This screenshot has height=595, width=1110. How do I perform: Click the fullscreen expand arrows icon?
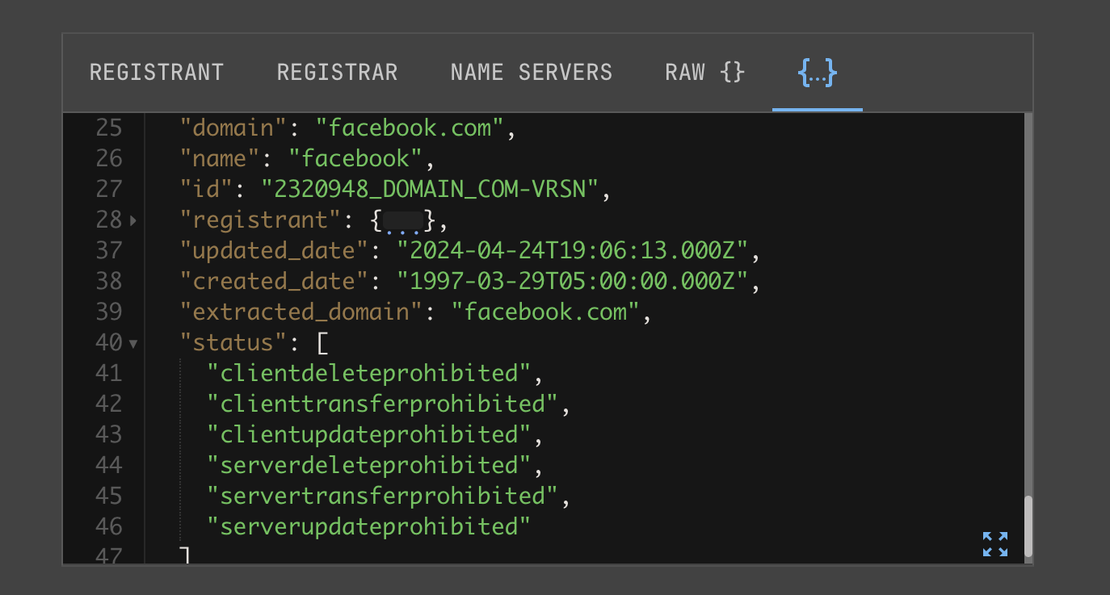994,544
